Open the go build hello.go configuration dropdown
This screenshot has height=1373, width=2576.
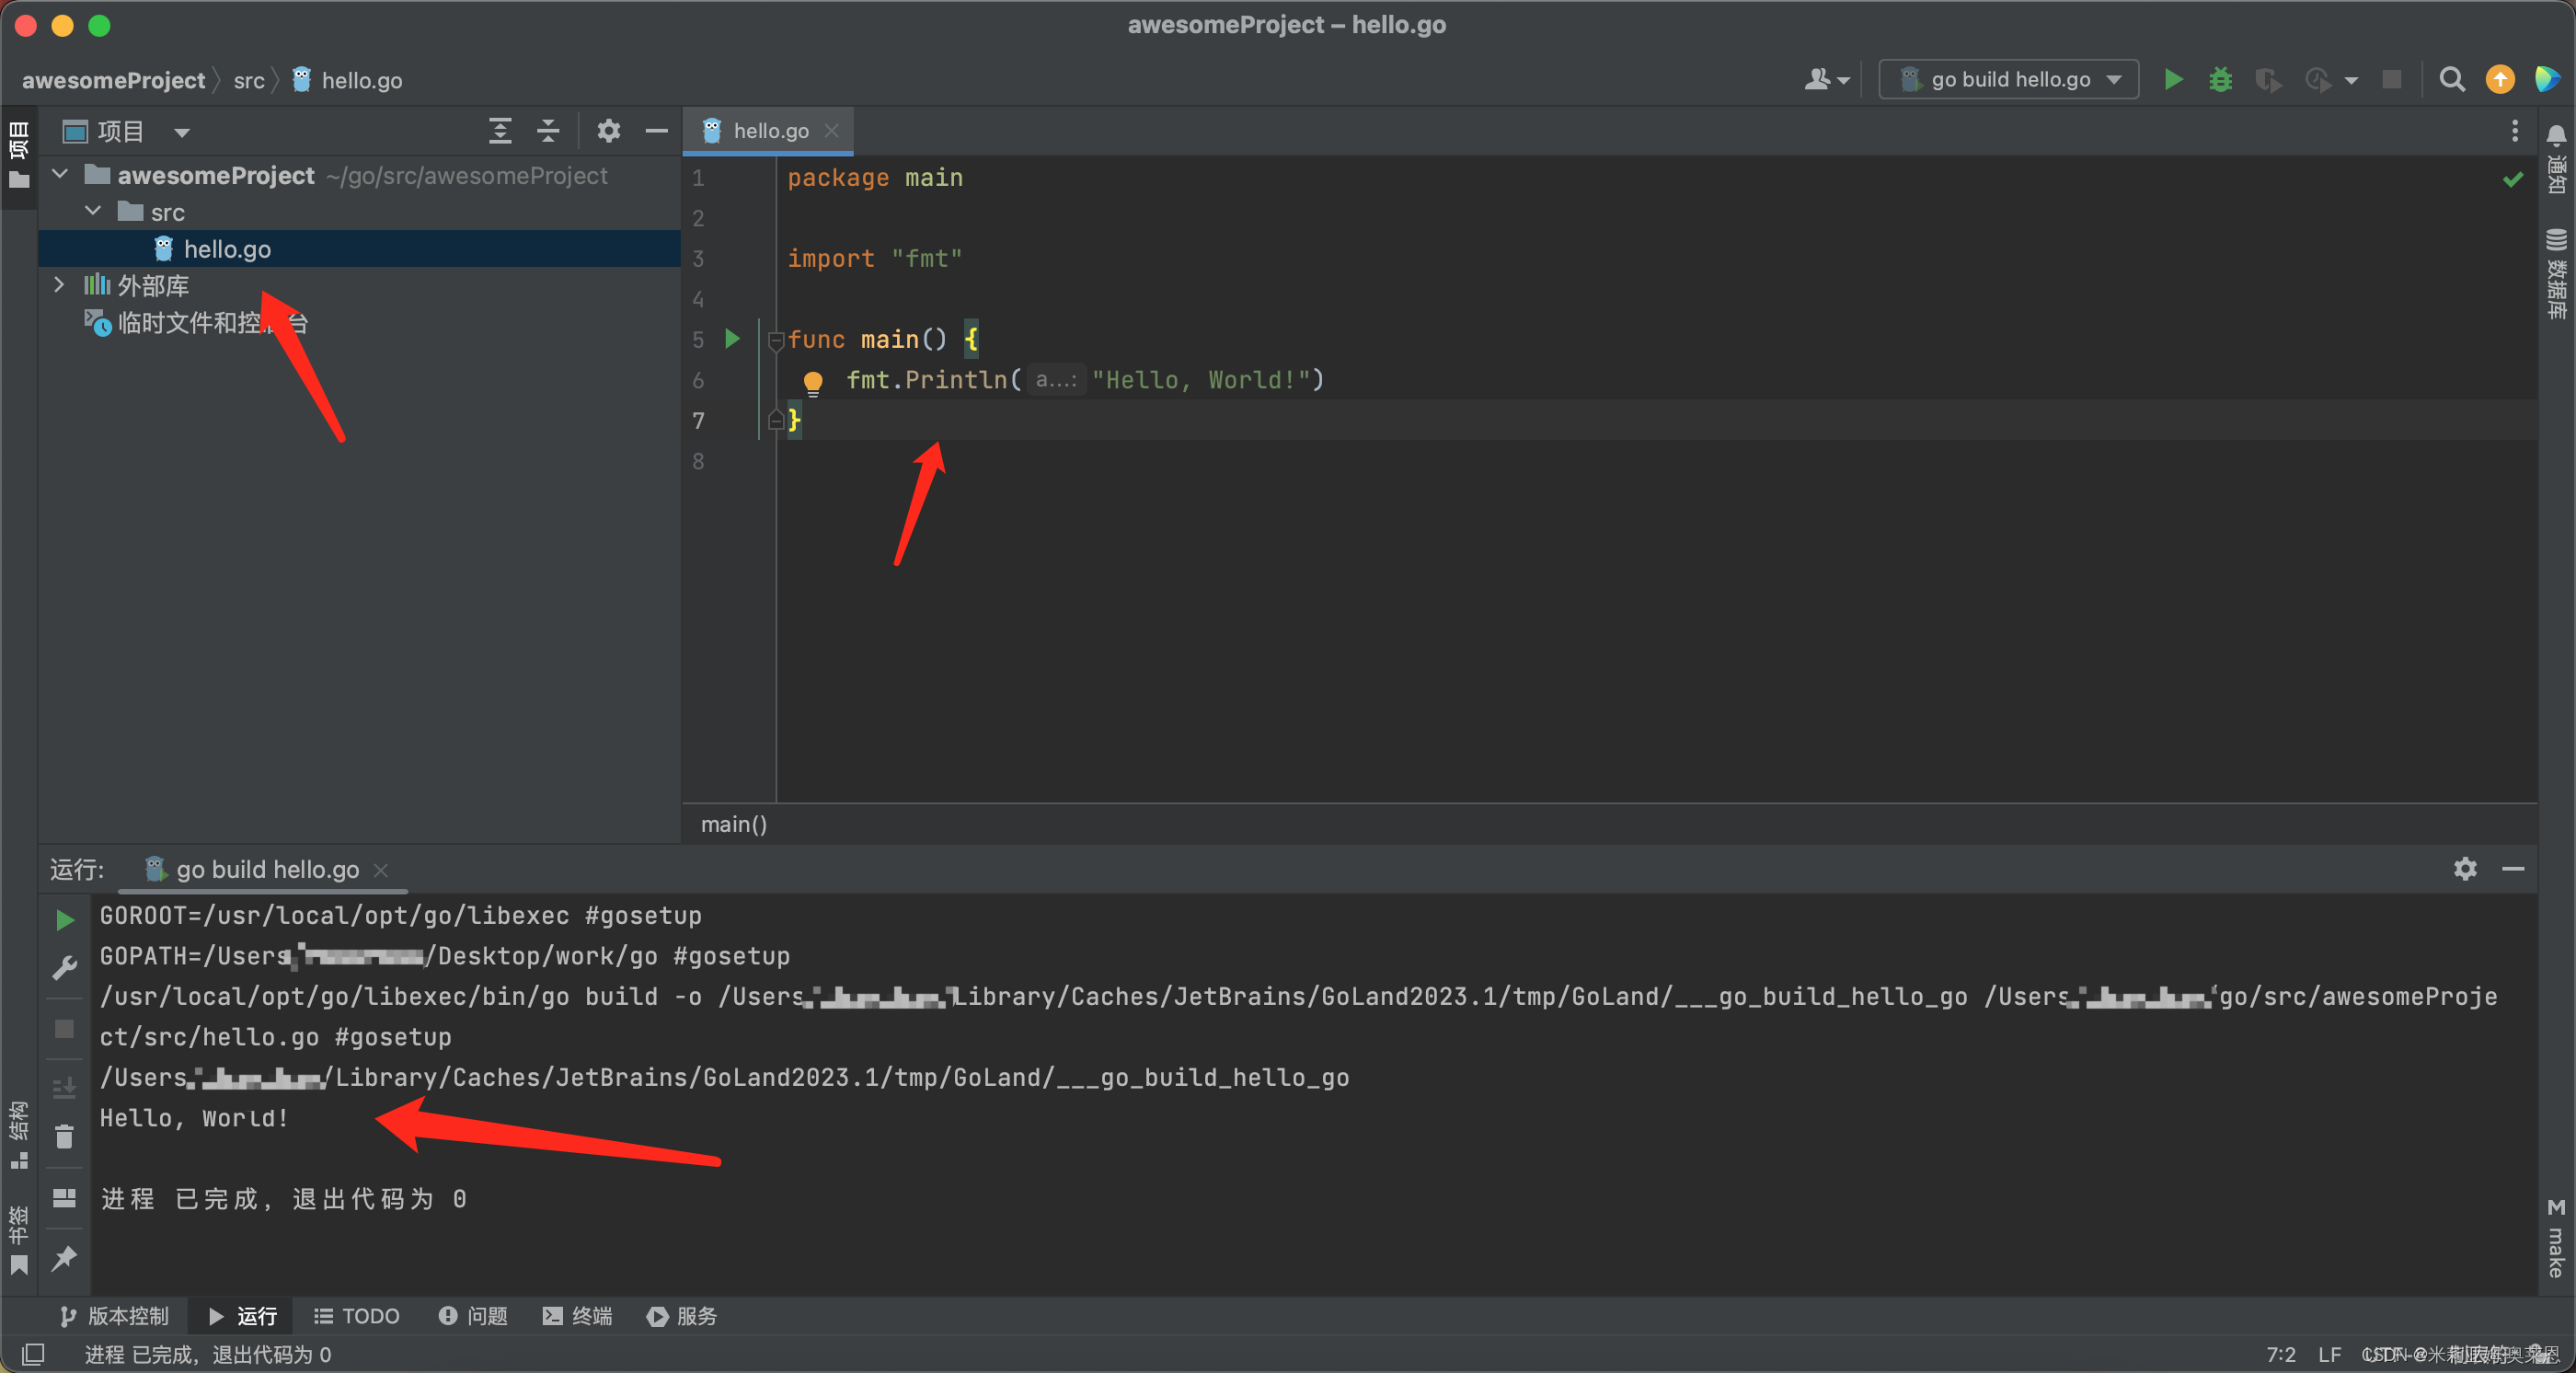(x=2008, y=79)
